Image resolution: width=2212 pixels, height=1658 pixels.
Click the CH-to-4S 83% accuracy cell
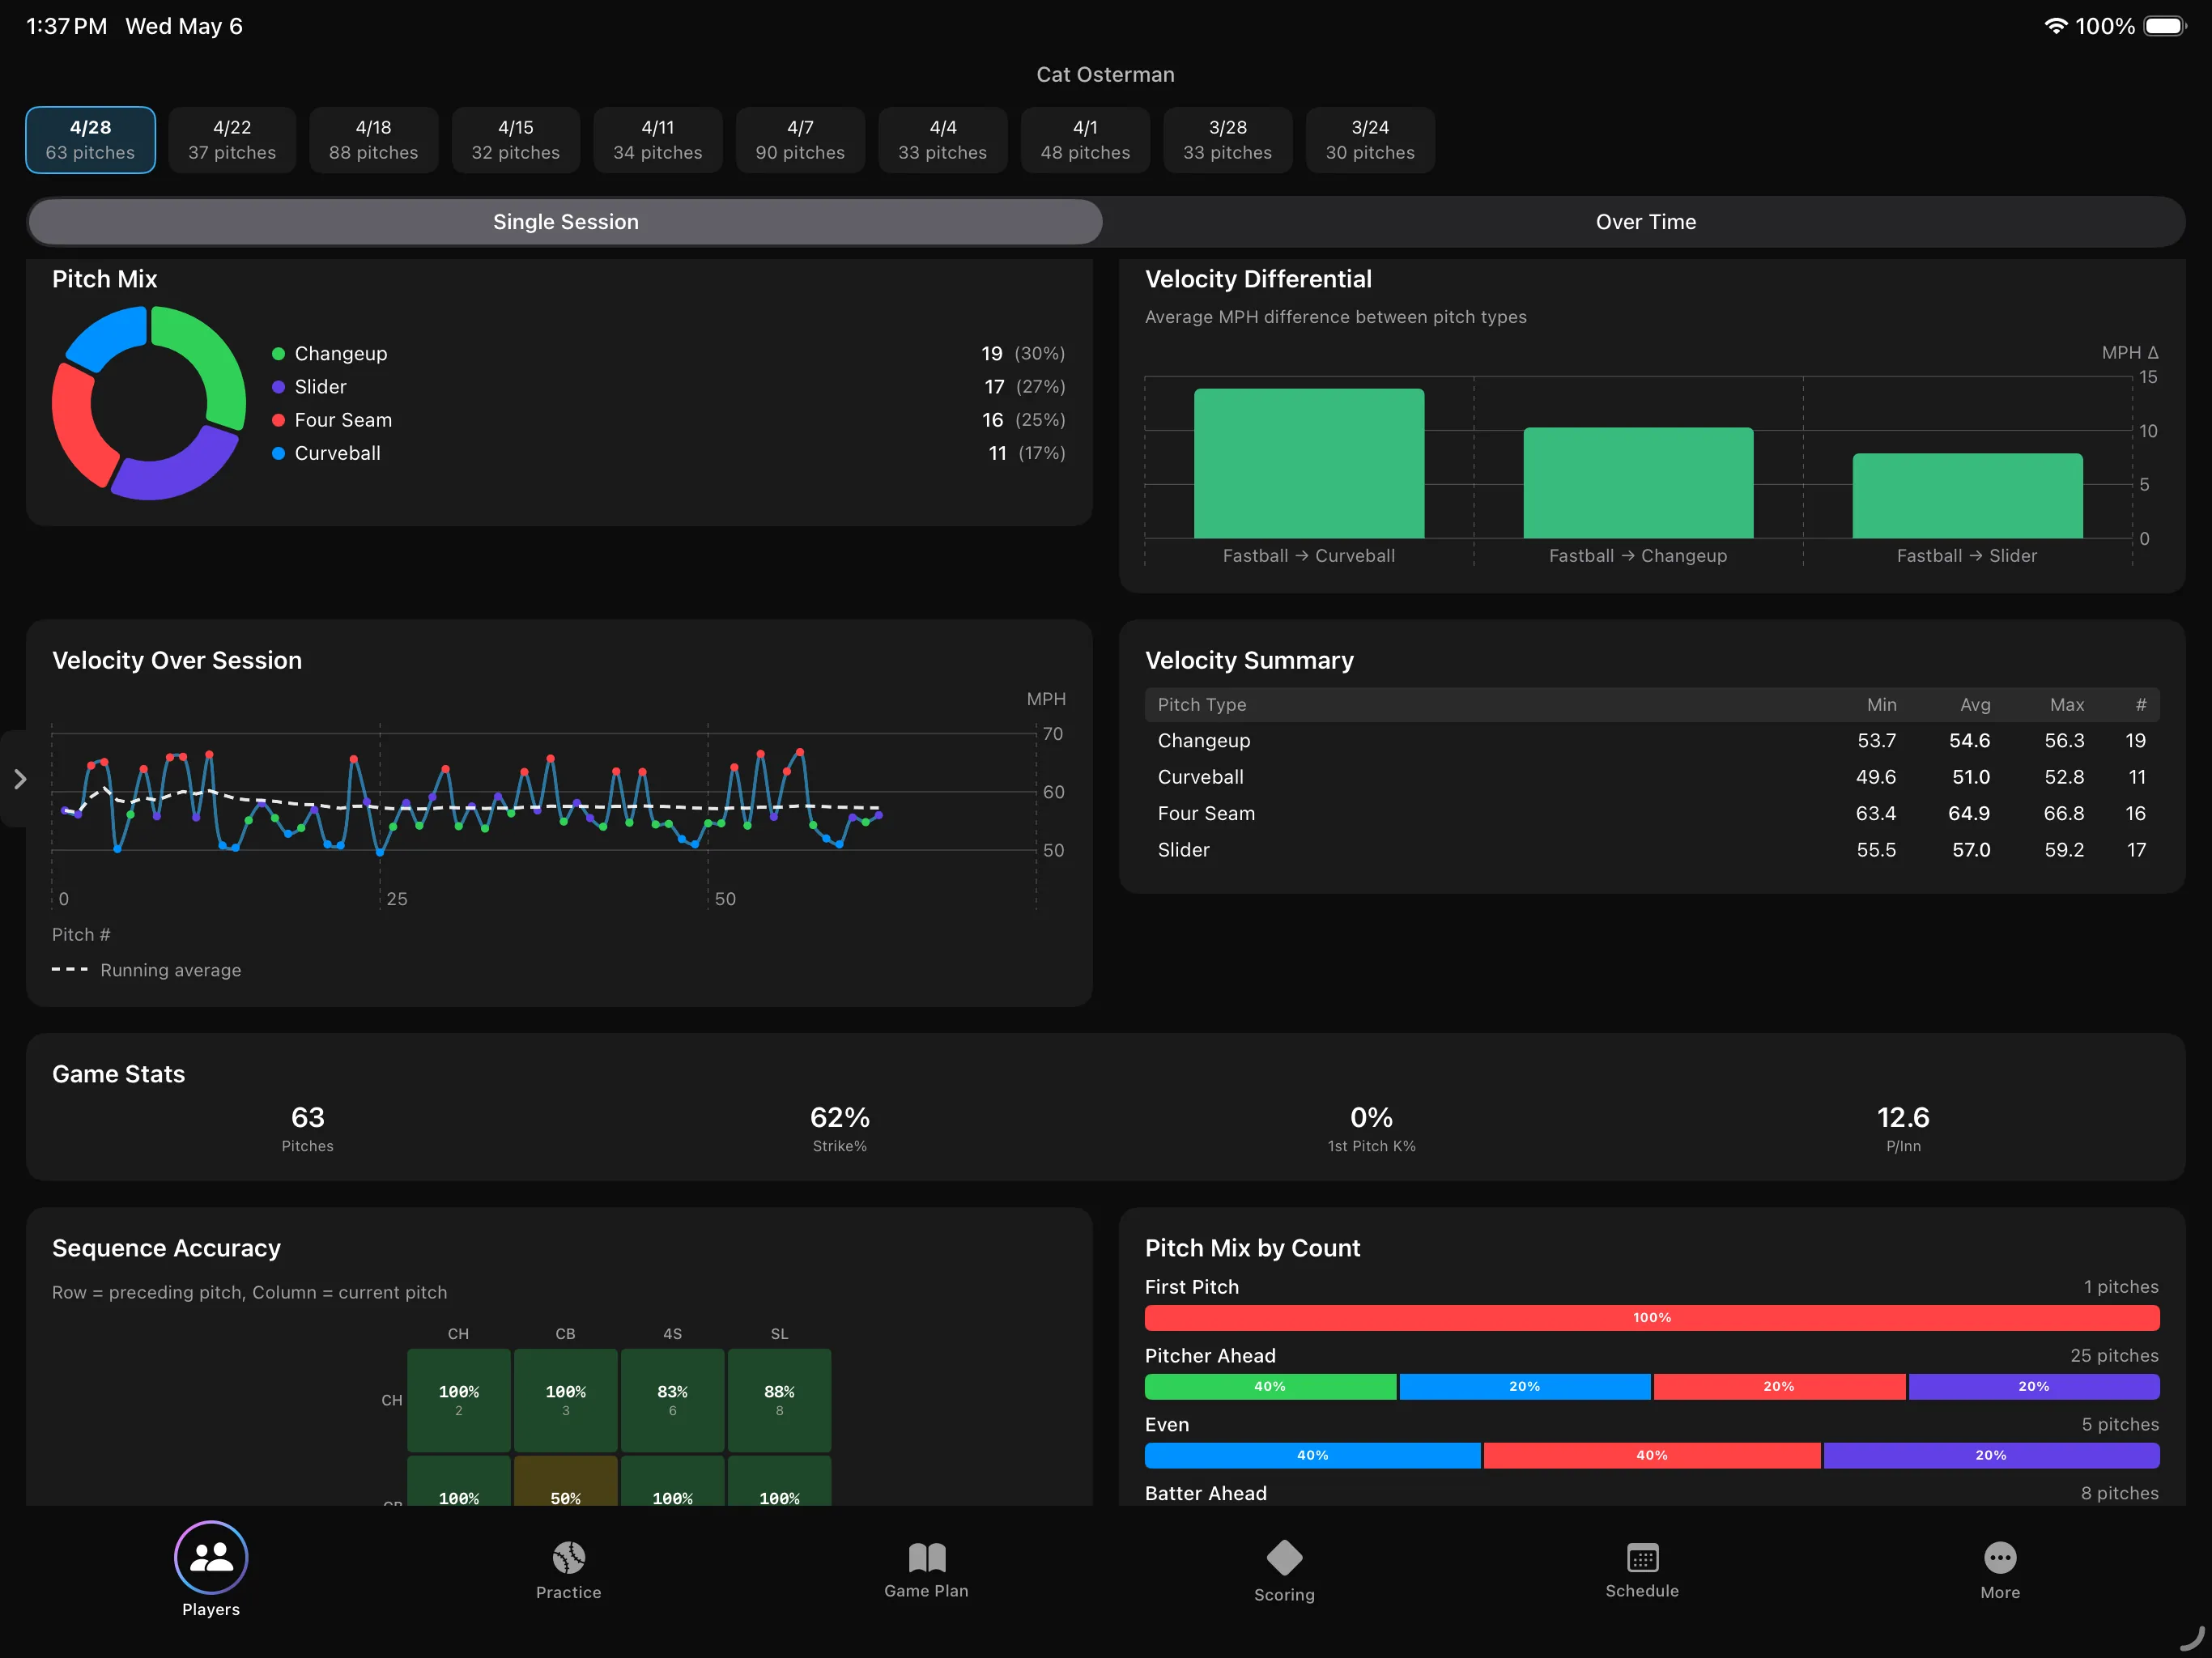coord(673,1400)
